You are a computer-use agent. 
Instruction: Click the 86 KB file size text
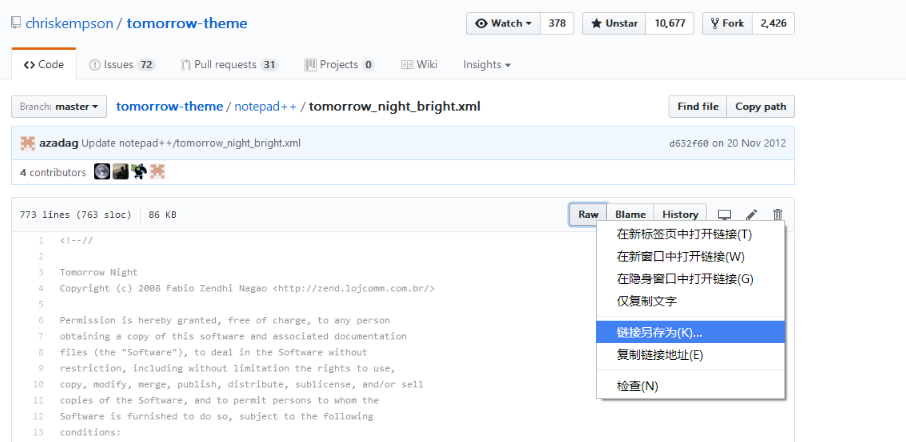(162, 214)
